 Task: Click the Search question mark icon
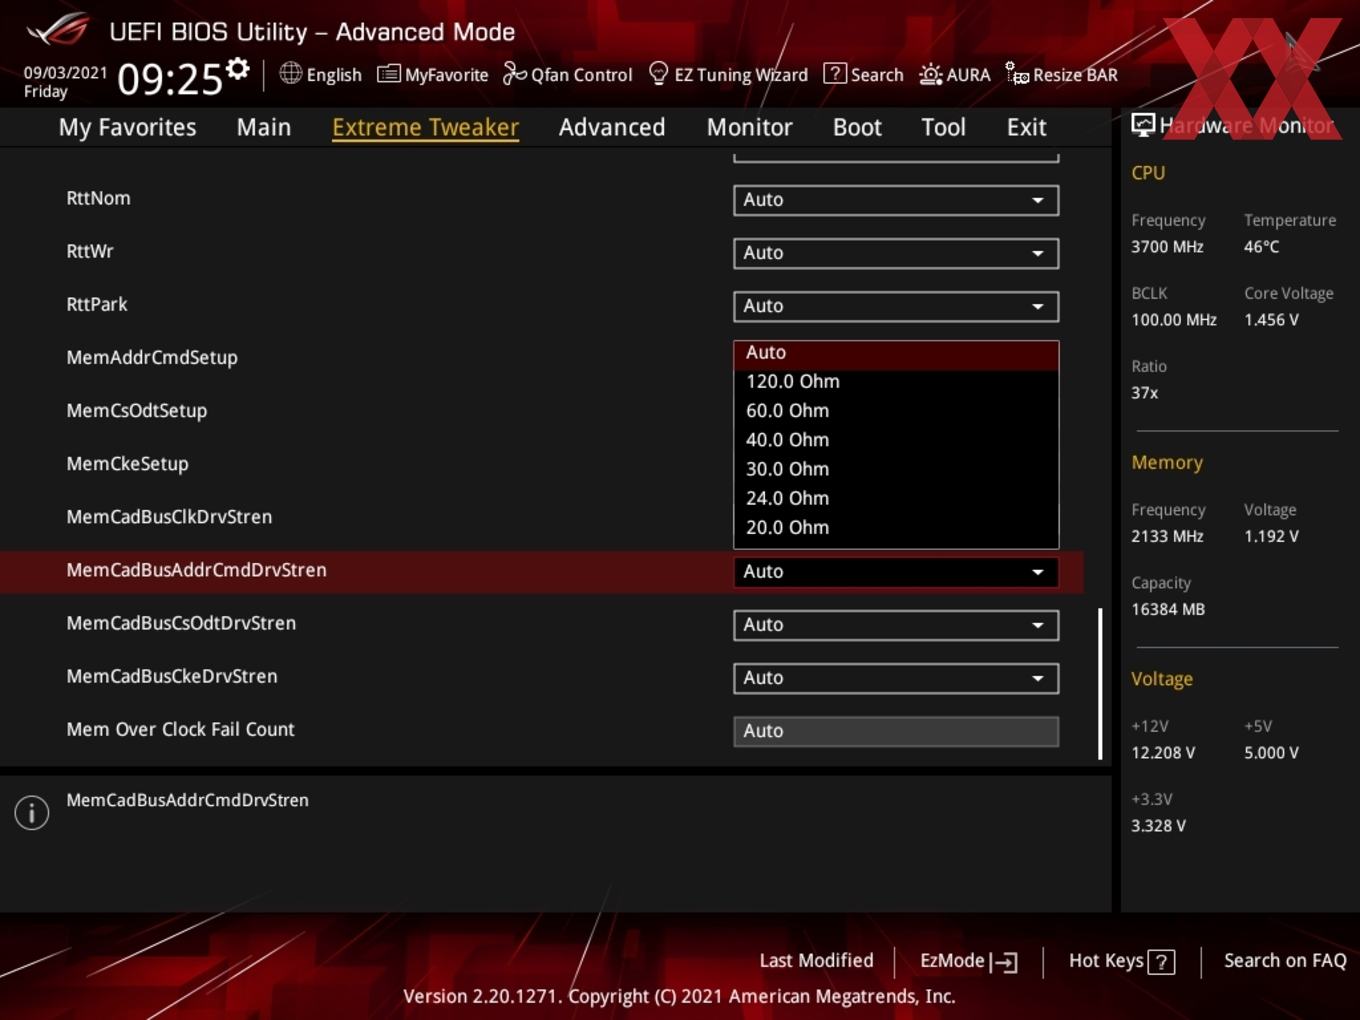pyautogui.click(x=834, y=74)
